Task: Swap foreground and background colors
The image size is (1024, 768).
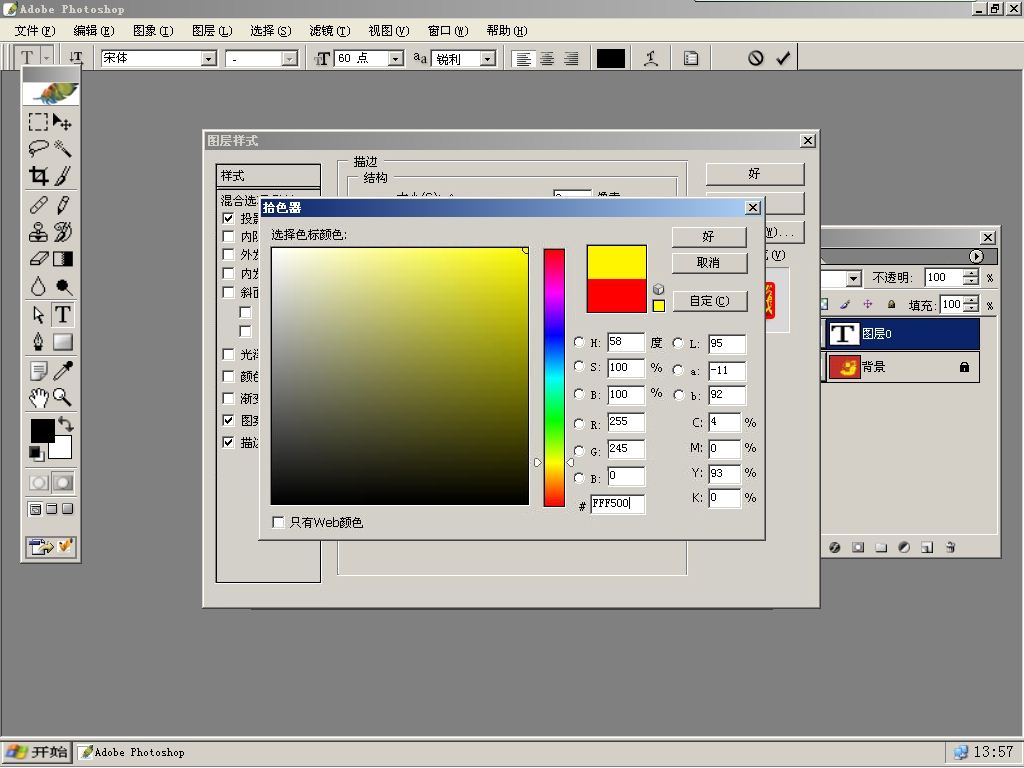Action: (x=66, y=424)
